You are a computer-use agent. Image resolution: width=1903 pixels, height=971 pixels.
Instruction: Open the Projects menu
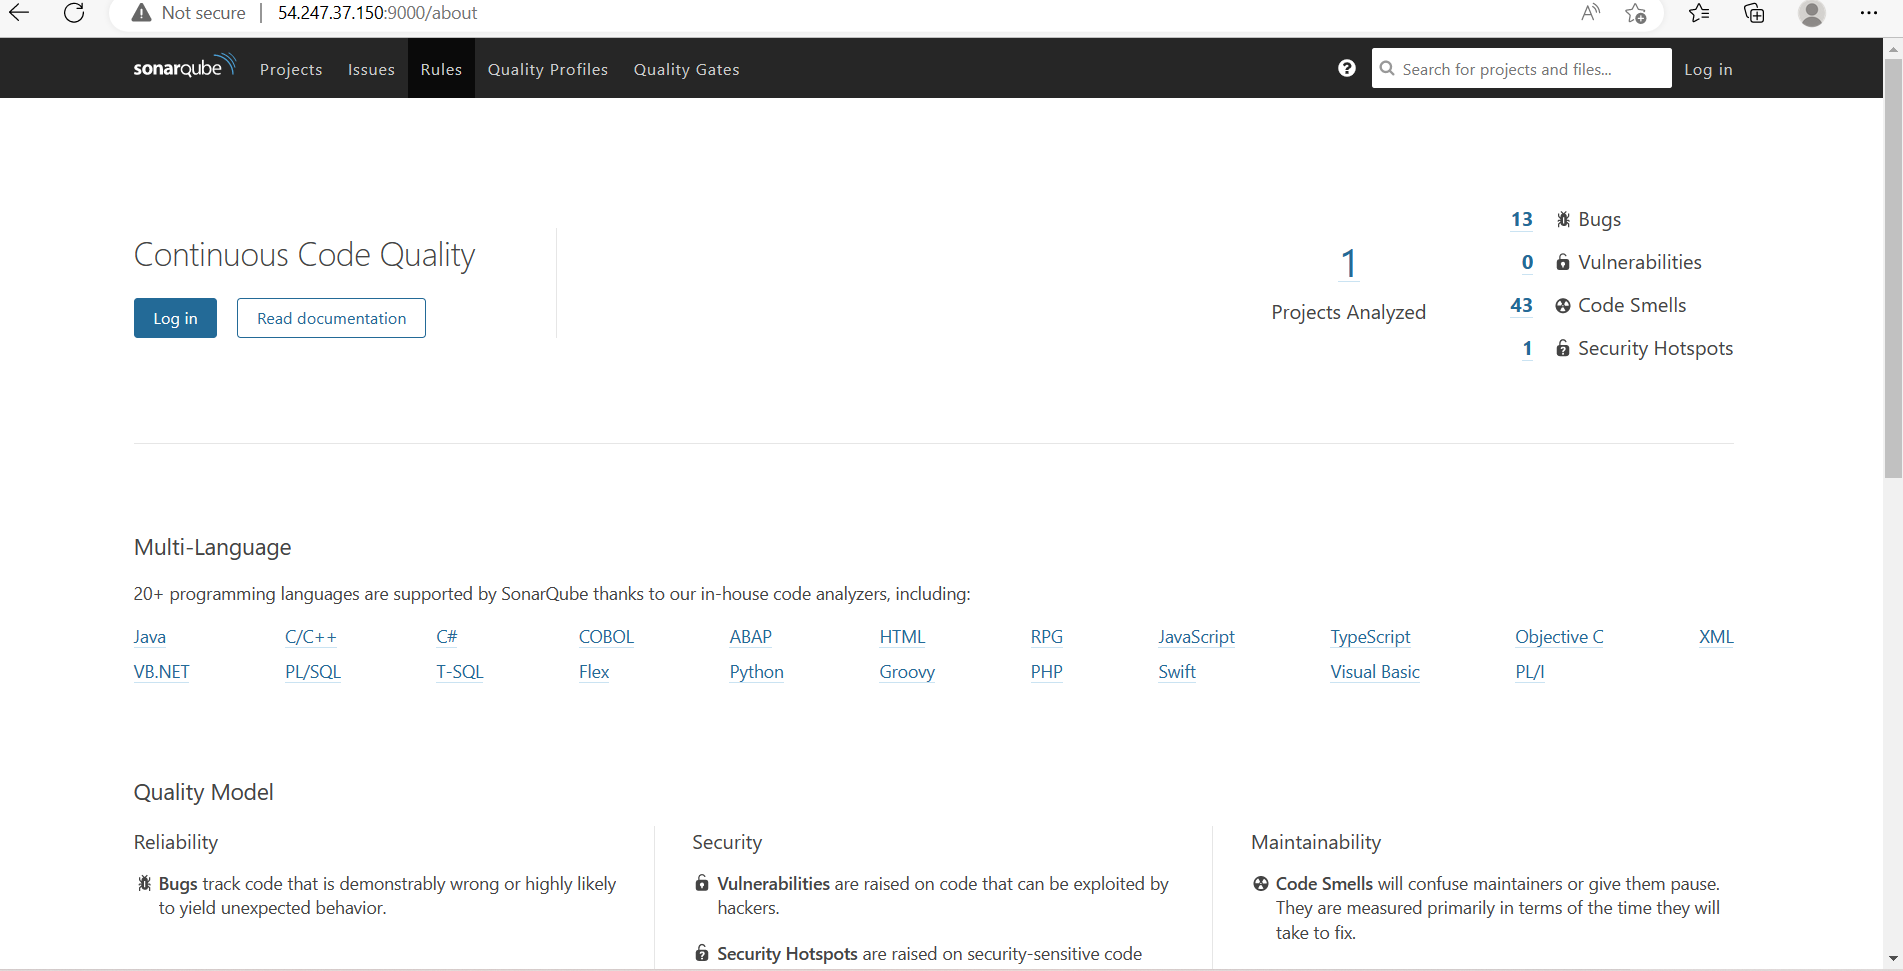click(x=291, y=69)
